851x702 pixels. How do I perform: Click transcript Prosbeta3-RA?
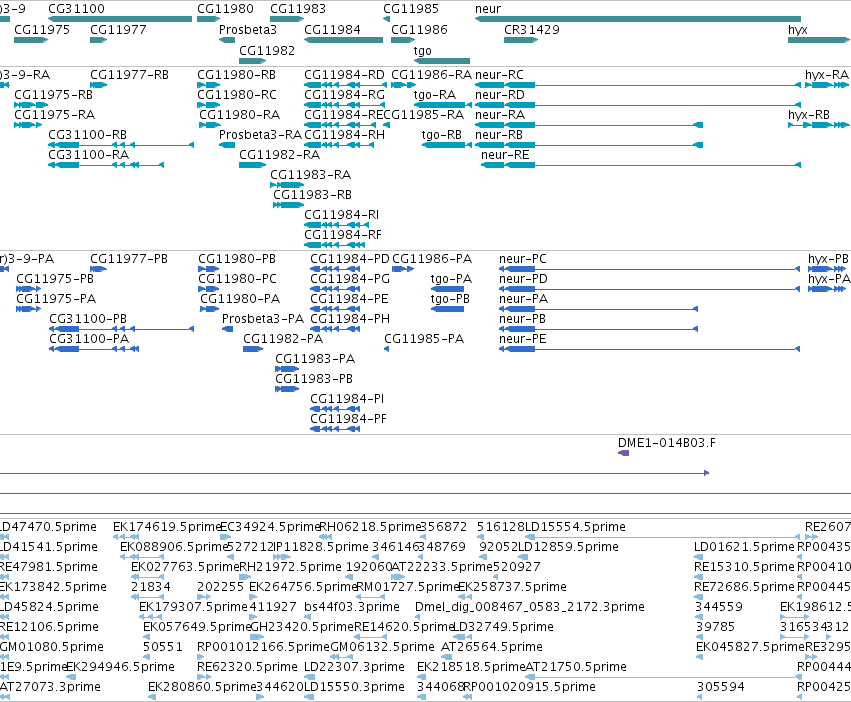tap(260, 135)
